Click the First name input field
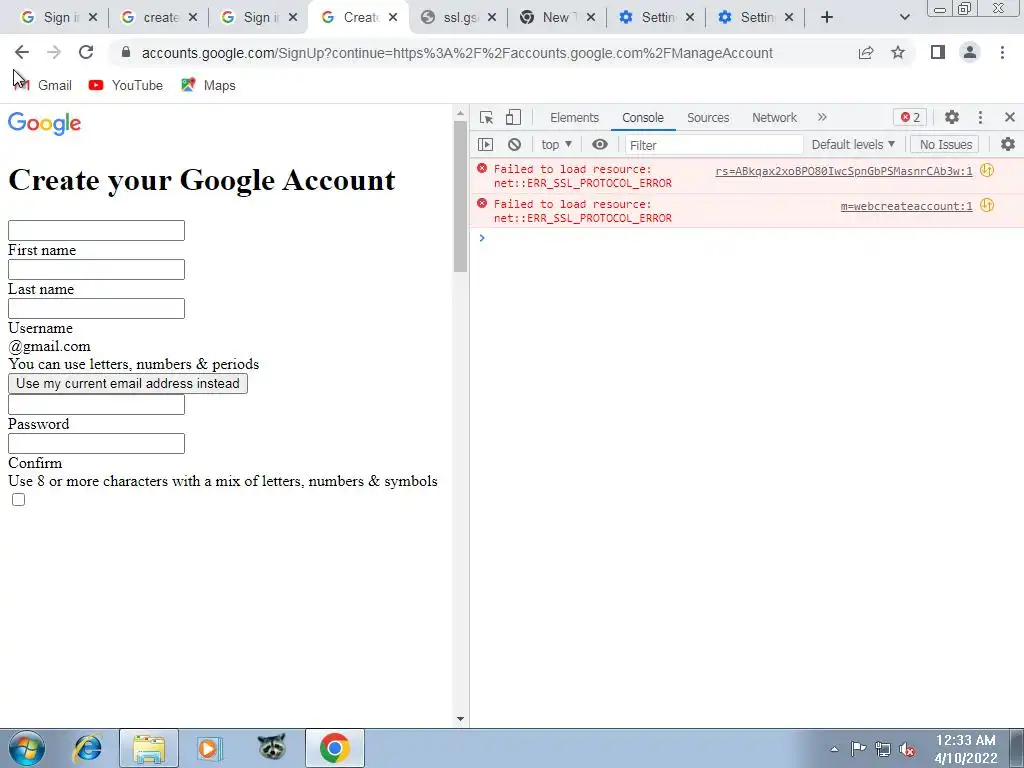The width and height of the screenshot is (1024, 768). click(97, 231)
